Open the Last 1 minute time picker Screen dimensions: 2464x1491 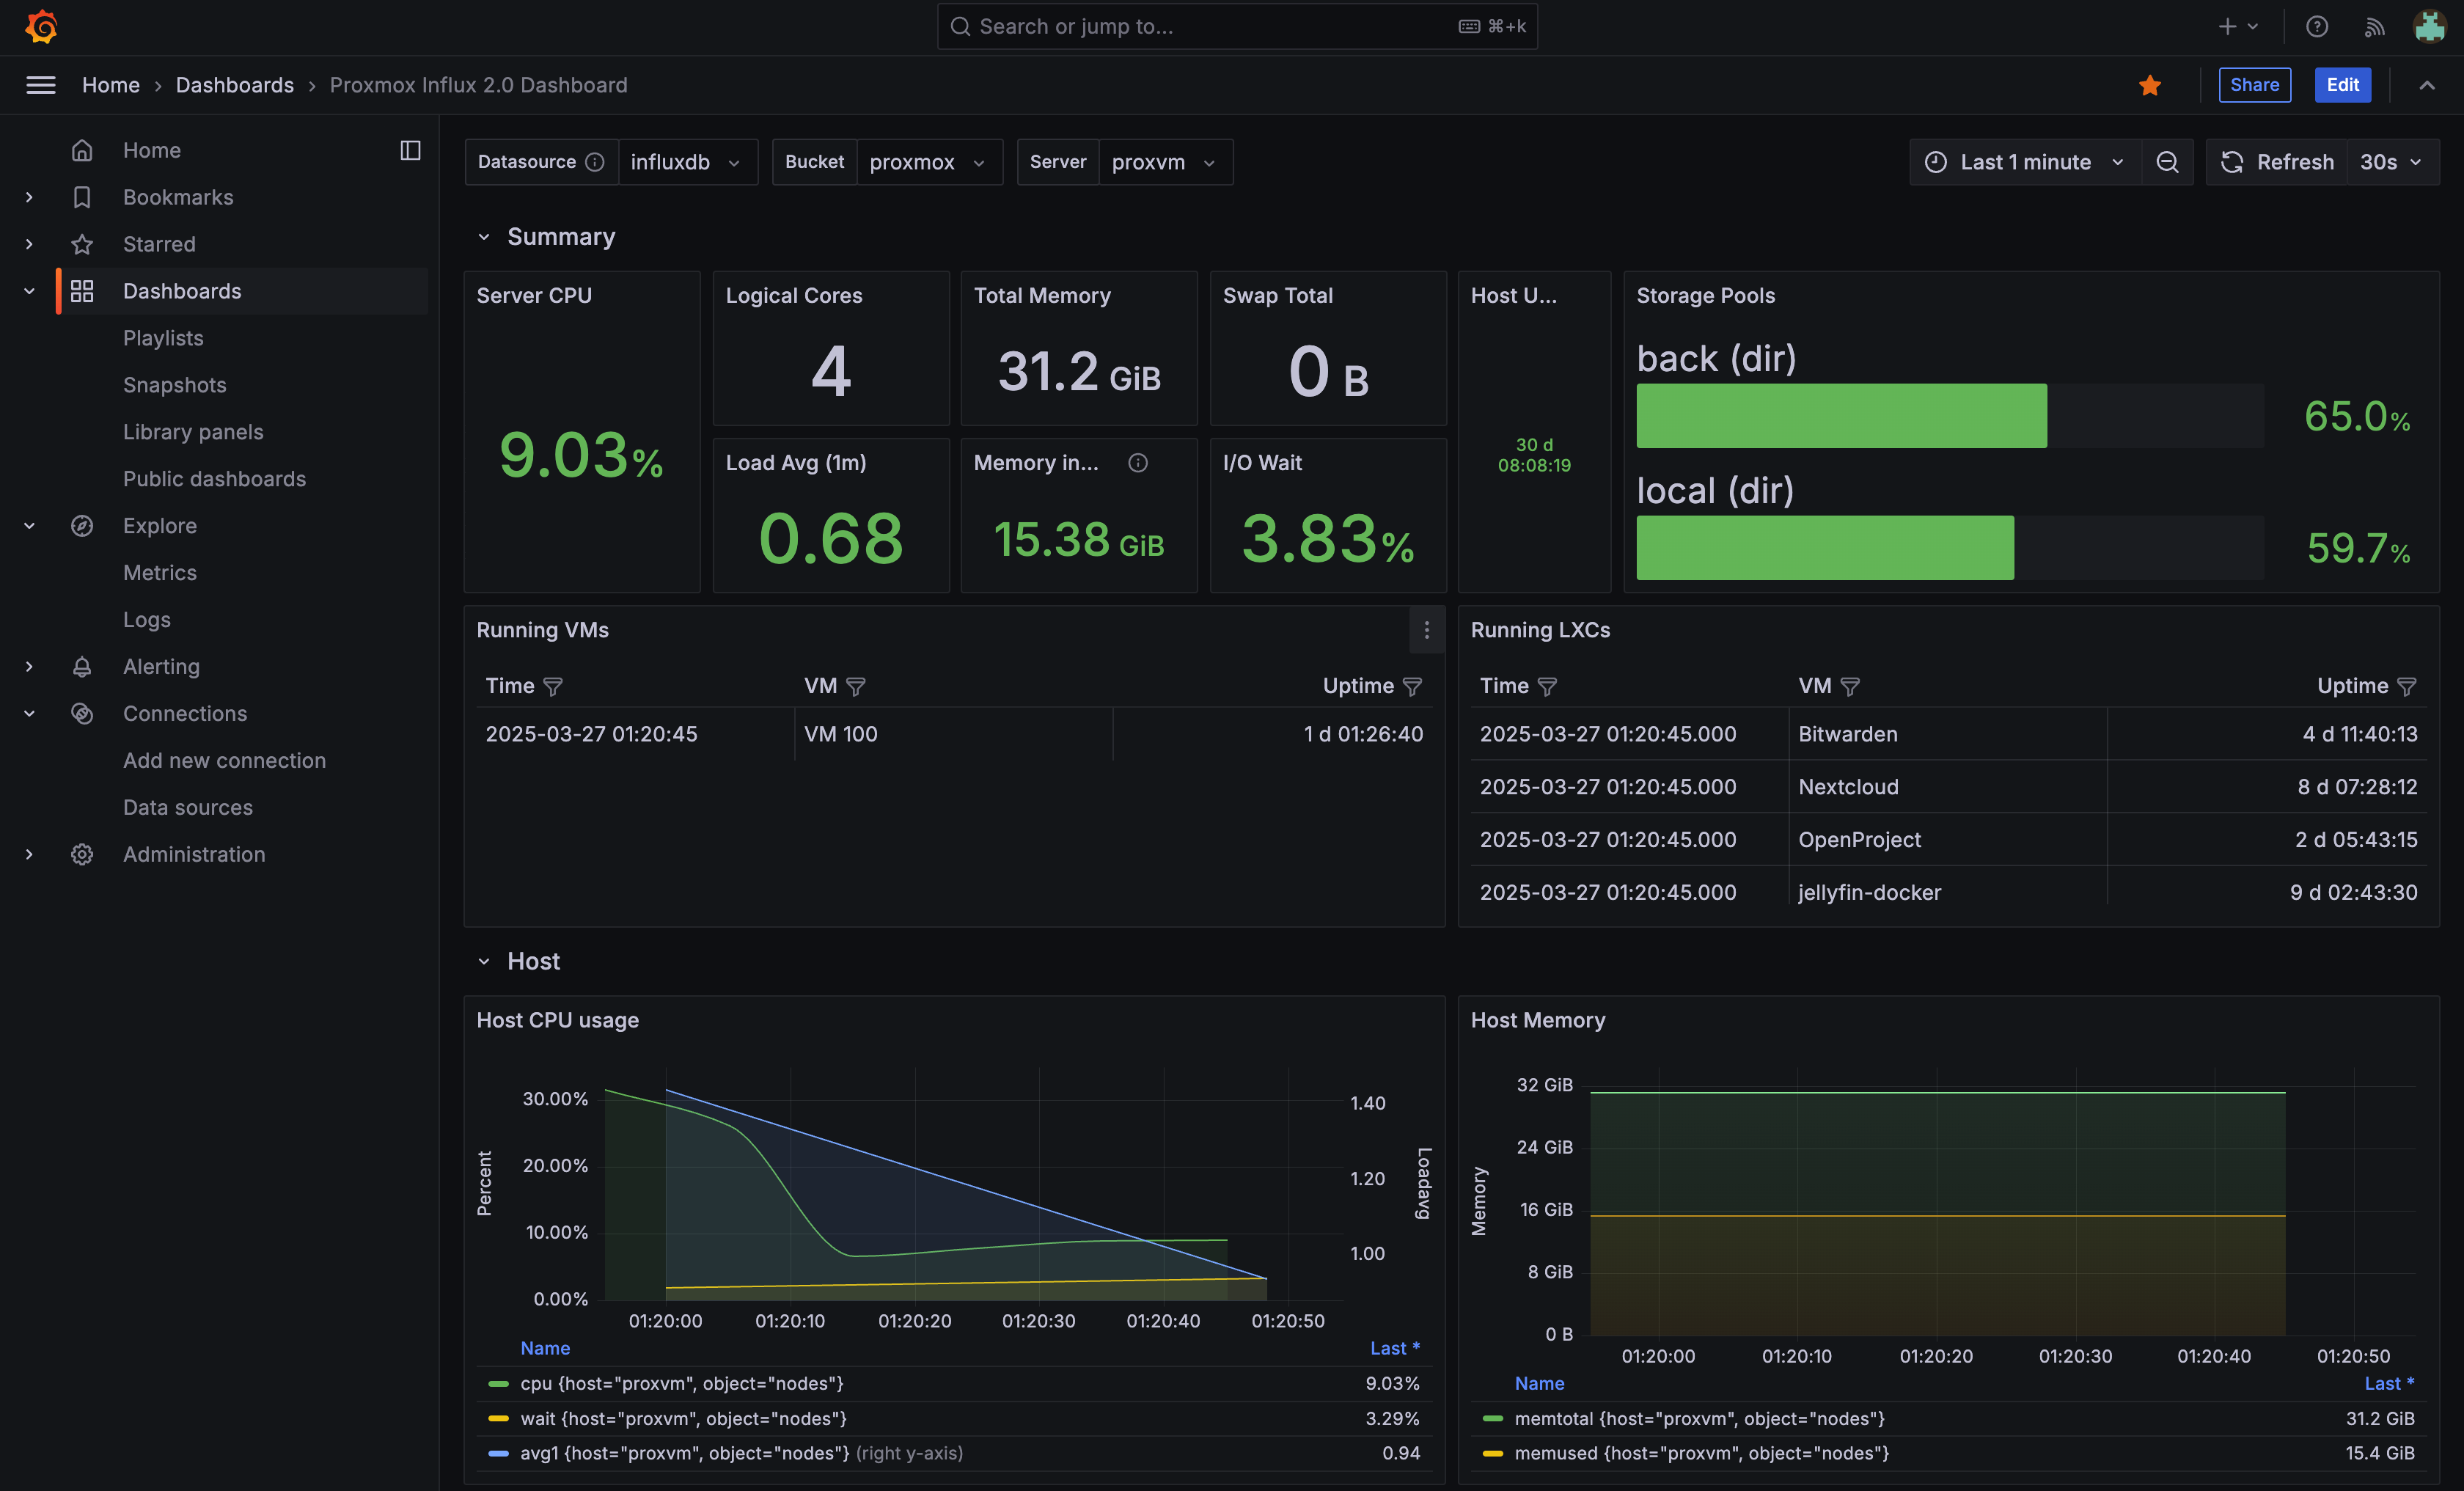click(2025, 162)
